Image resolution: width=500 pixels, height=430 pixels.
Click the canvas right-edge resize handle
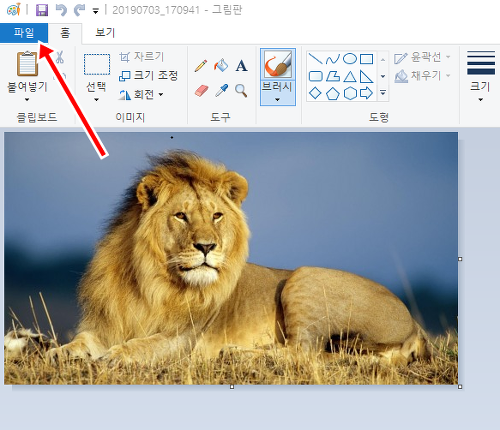click(x=460, y=259)
